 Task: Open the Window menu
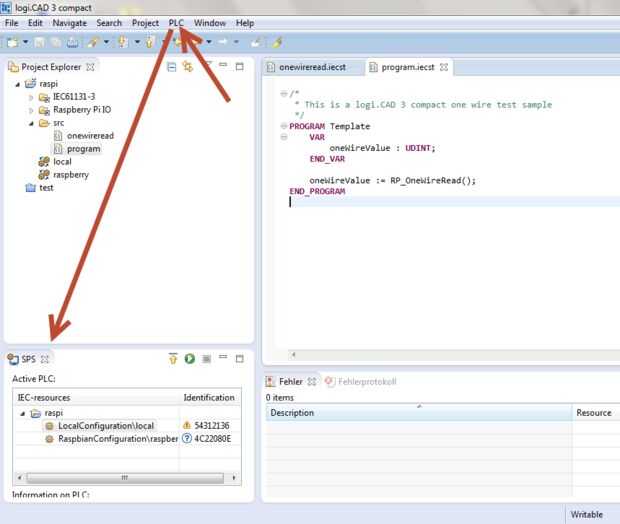tap(210, 23)
